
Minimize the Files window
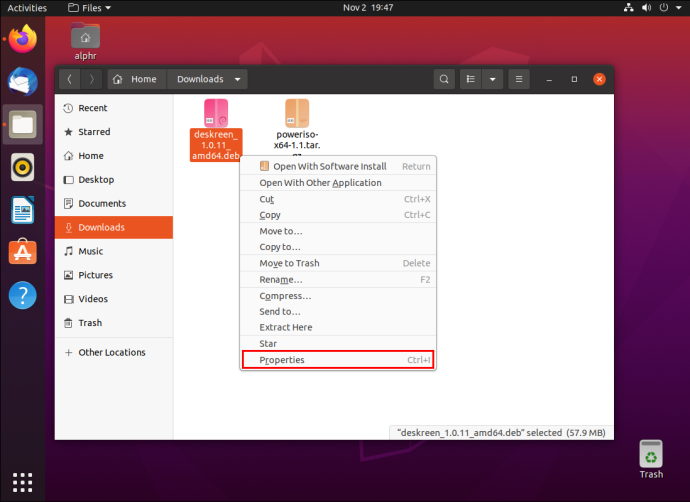549,79
